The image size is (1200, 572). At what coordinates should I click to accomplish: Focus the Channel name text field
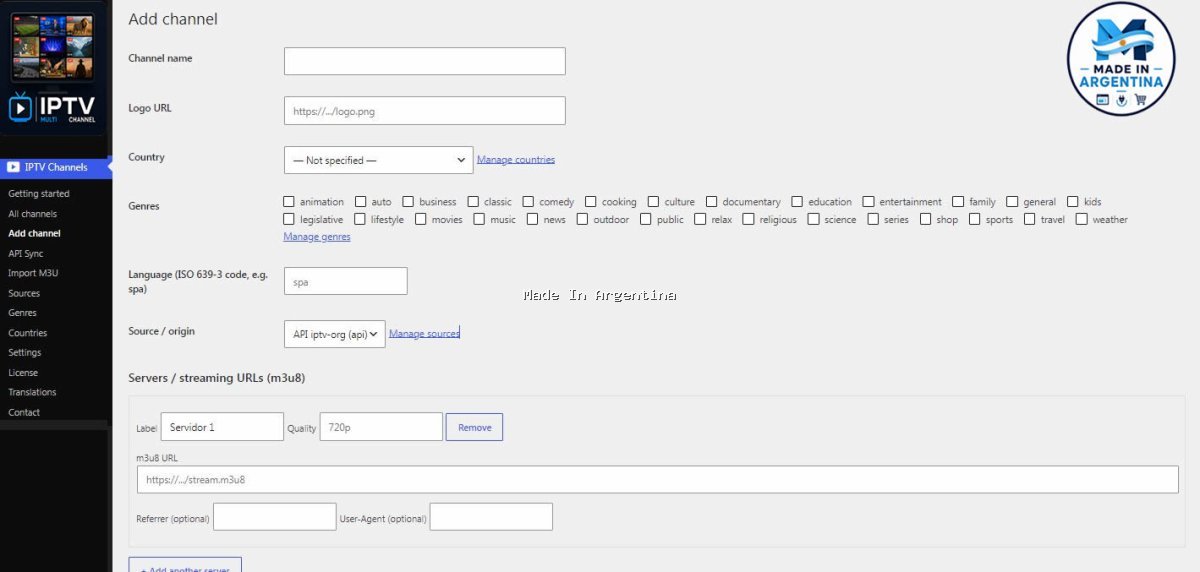point(425,61)
